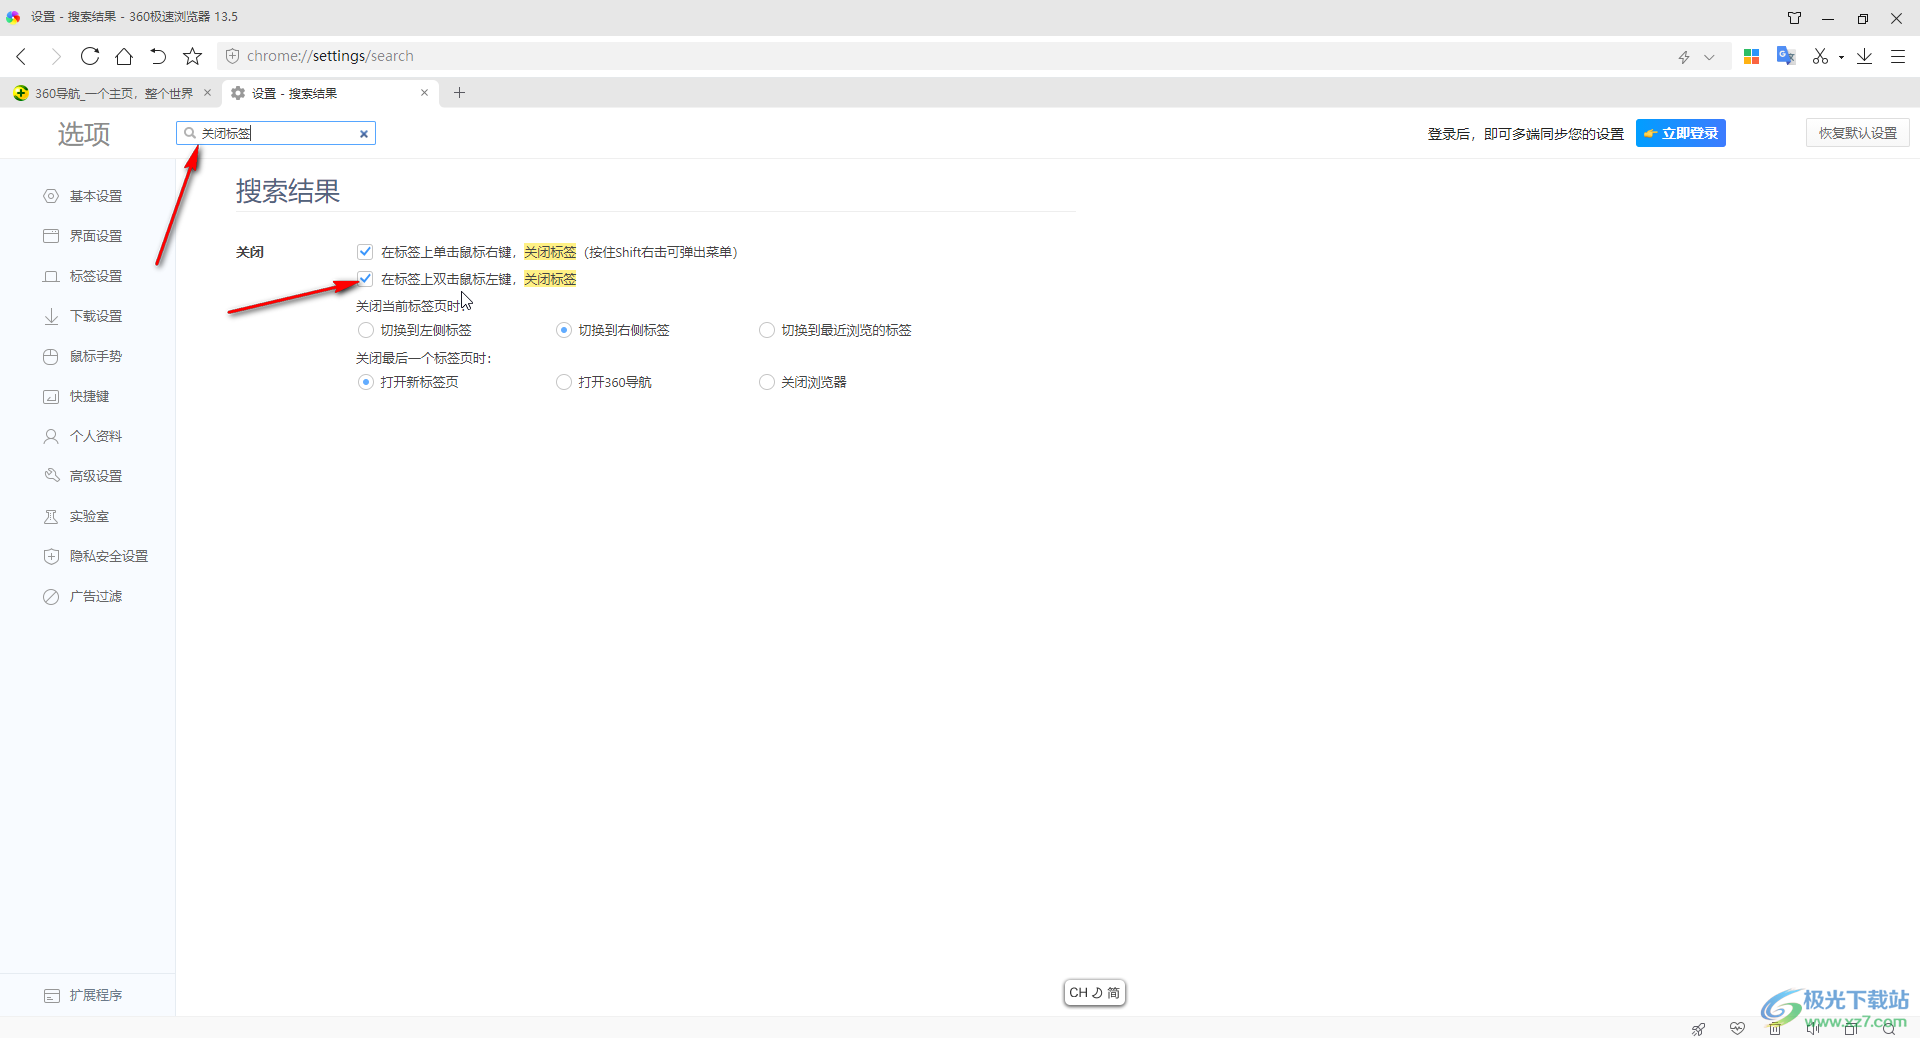Open 鼠标手势 in the sidebar

pos(96,356)
